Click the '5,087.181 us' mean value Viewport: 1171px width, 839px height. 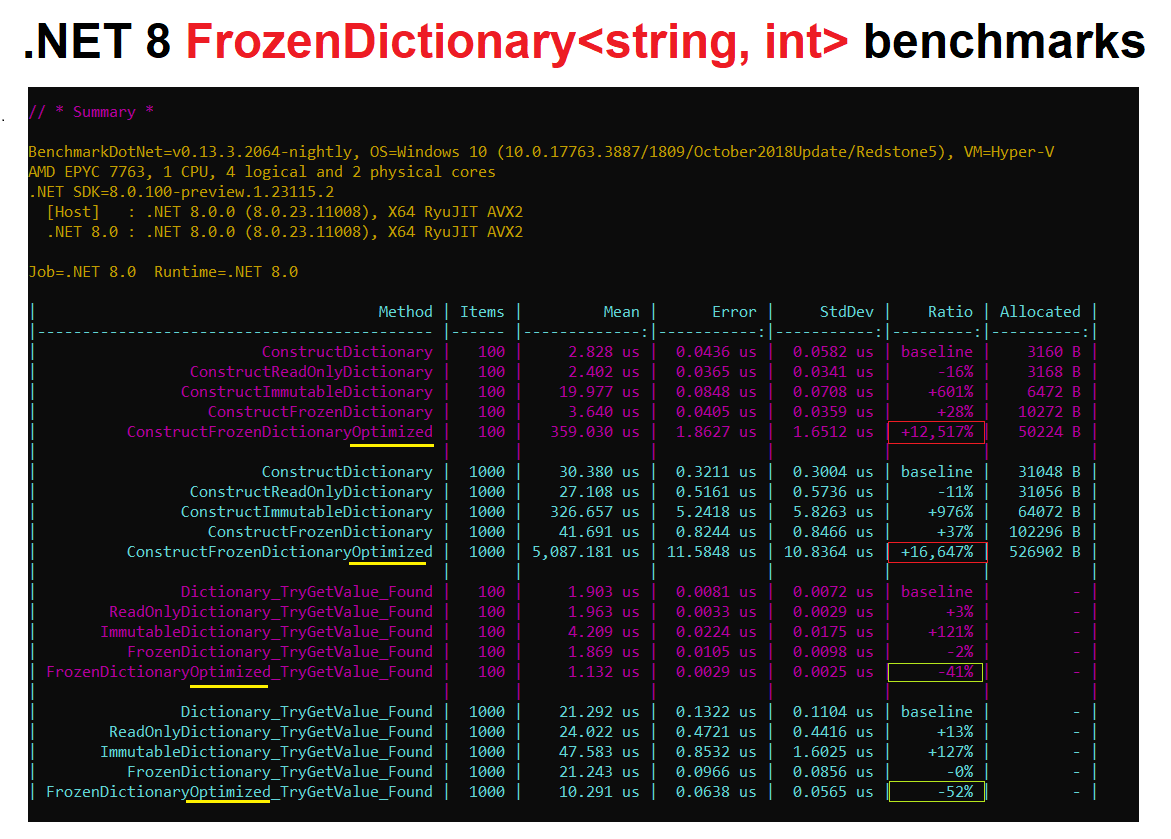[586, 553]
